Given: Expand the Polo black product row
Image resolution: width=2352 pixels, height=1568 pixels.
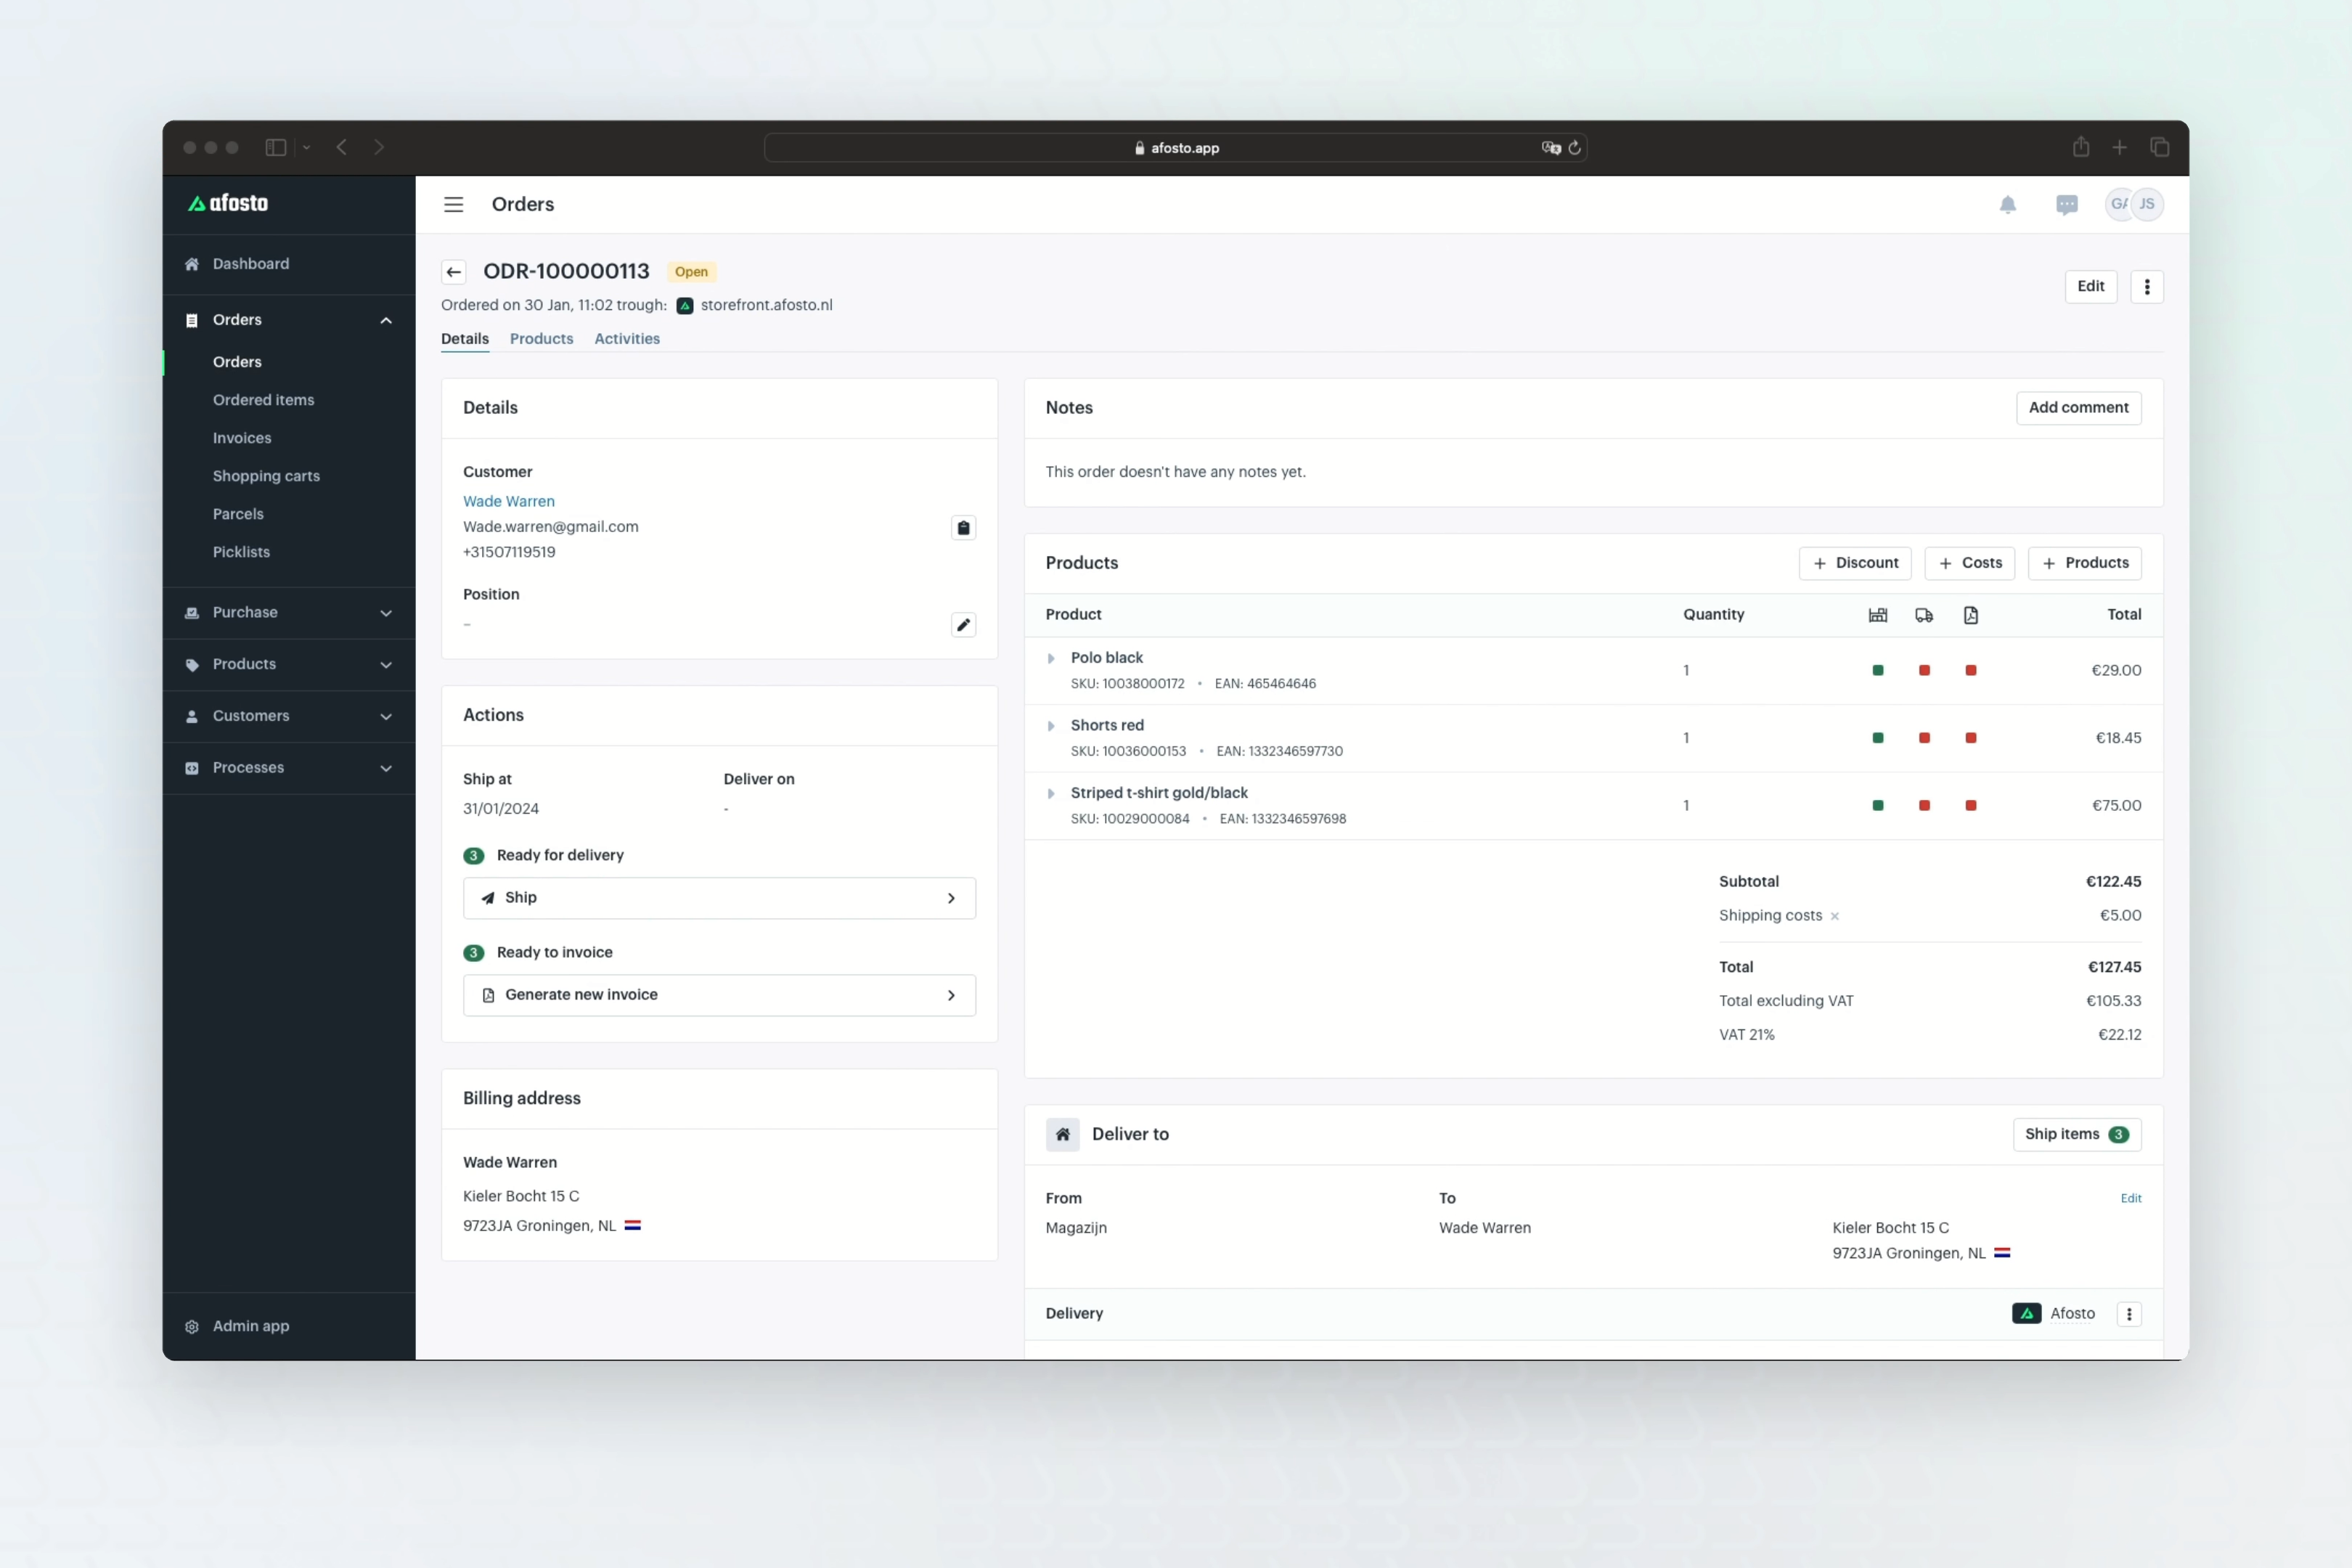Looking at the screenshot, I should (x=1051, y=658).
